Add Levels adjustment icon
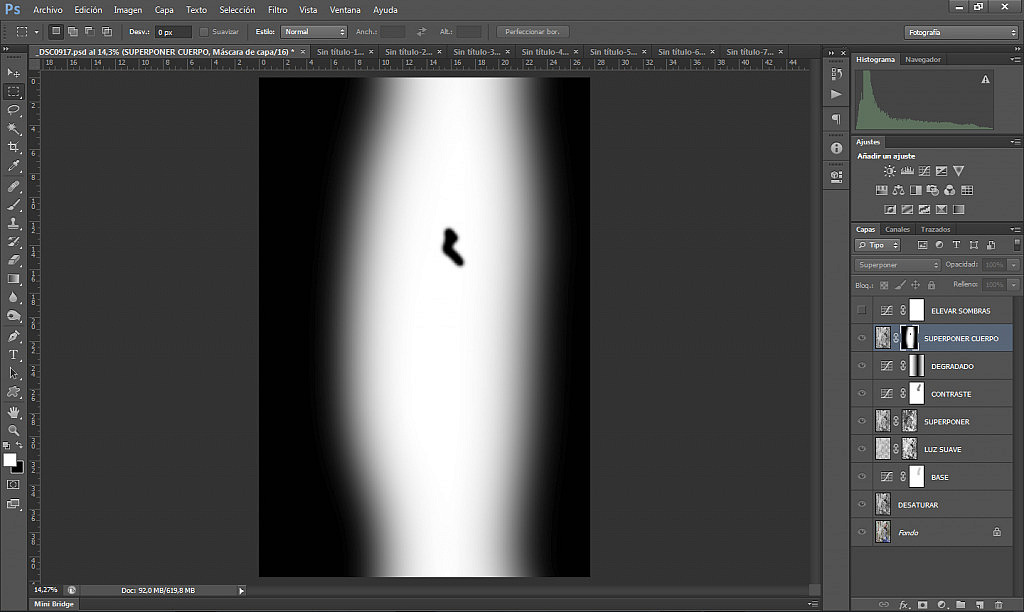Image resolution: width=1024 pixels, height=612 pixels. pyautogui.click(x=907, y=171)
